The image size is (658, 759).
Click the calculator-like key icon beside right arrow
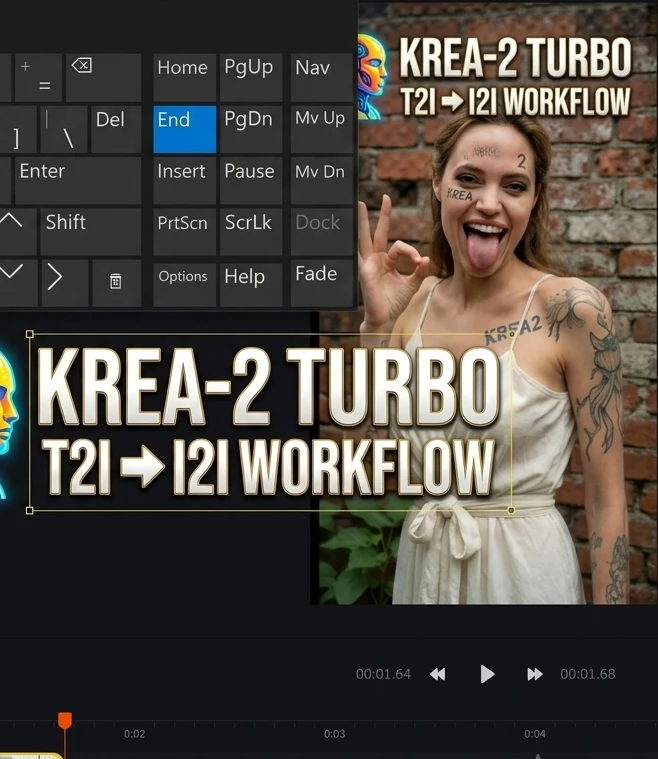pyautogui.click(x=116, y=283)
